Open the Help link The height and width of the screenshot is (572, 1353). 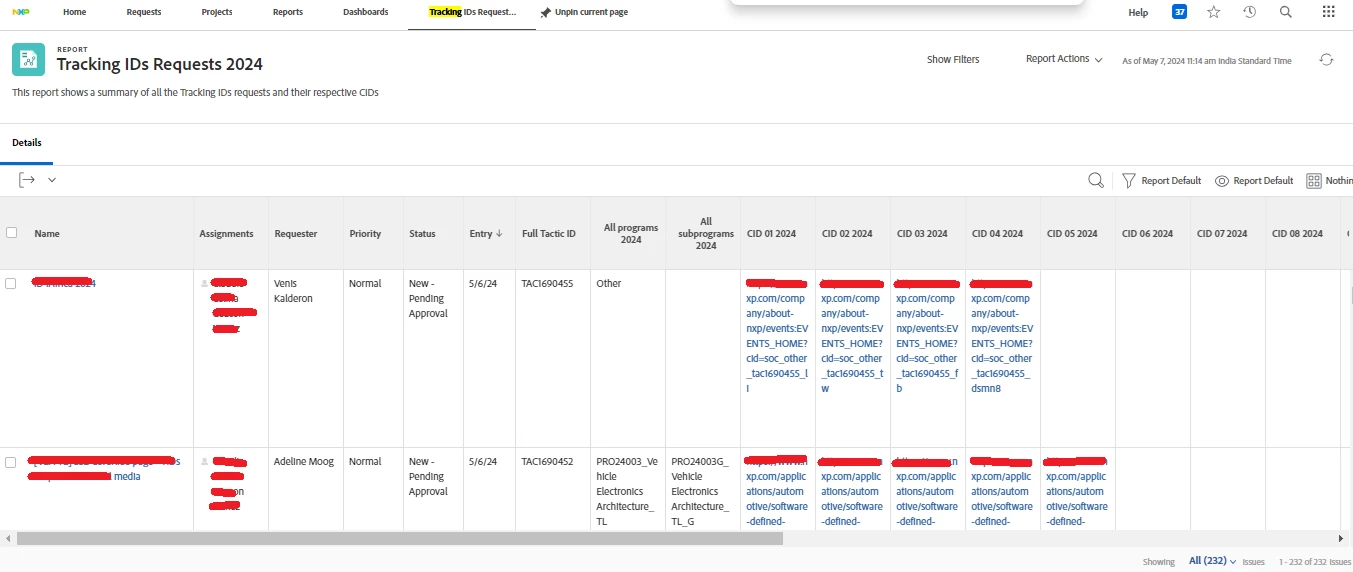pos(1138,12)
